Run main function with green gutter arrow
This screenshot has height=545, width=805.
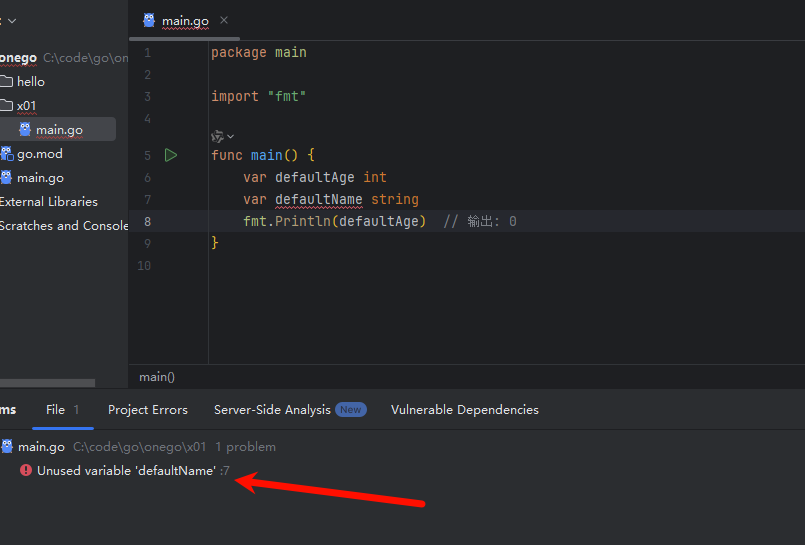point(171,155)
